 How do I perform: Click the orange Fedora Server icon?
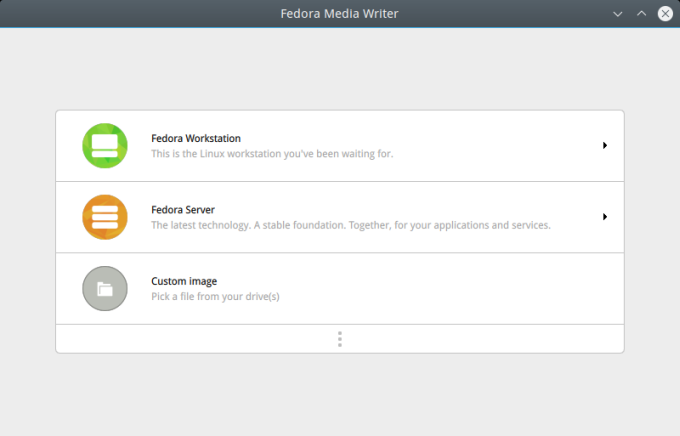(105, 217)
